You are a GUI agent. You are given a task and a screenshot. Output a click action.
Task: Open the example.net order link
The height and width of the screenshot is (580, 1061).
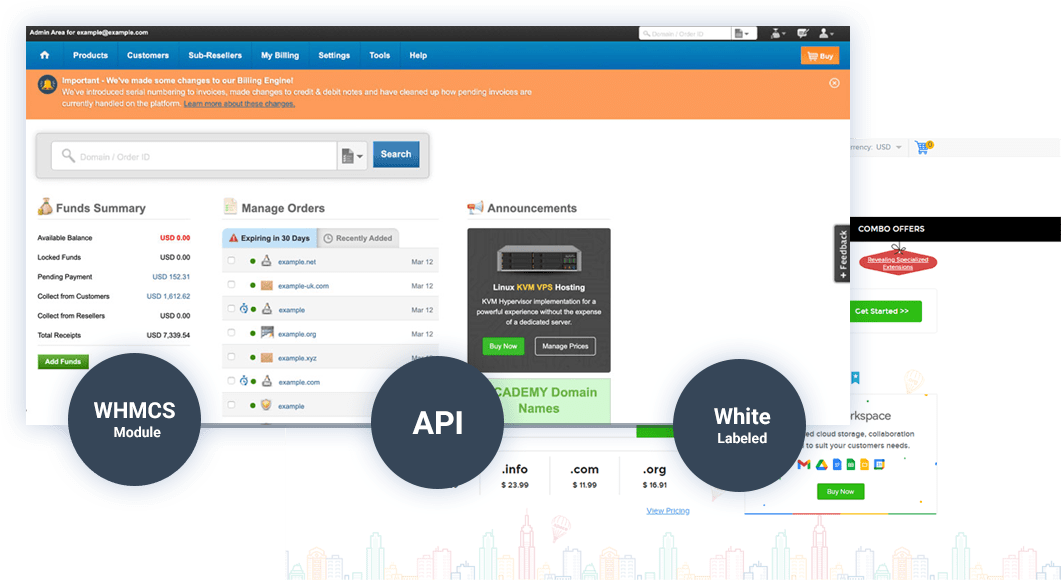click(x=297, y=262)
